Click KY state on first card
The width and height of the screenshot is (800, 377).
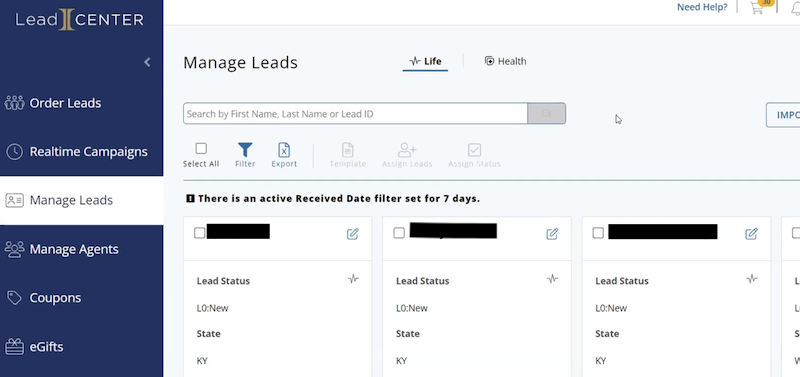coord(202,361)
